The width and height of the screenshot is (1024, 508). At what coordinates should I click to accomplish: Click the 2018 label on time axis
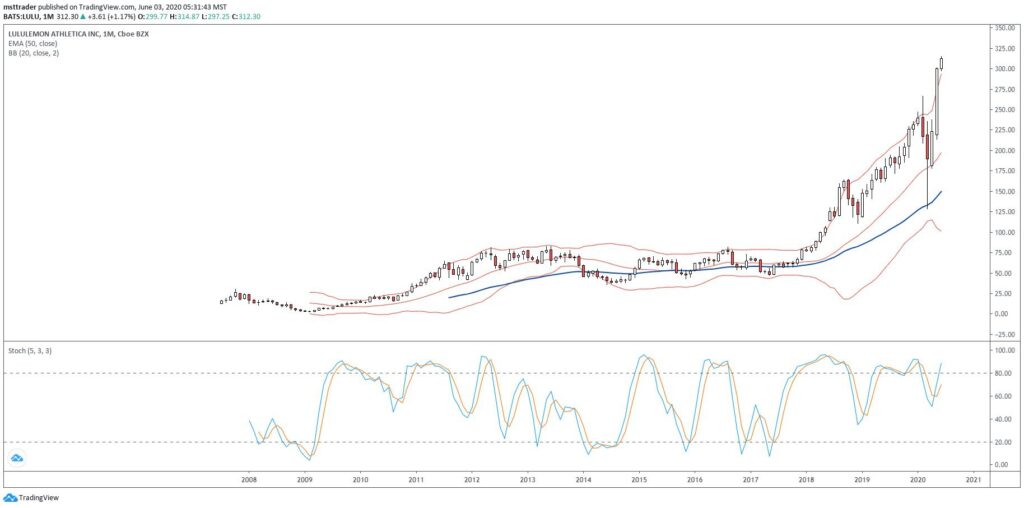pyautogui.click(x=806, y=479)
